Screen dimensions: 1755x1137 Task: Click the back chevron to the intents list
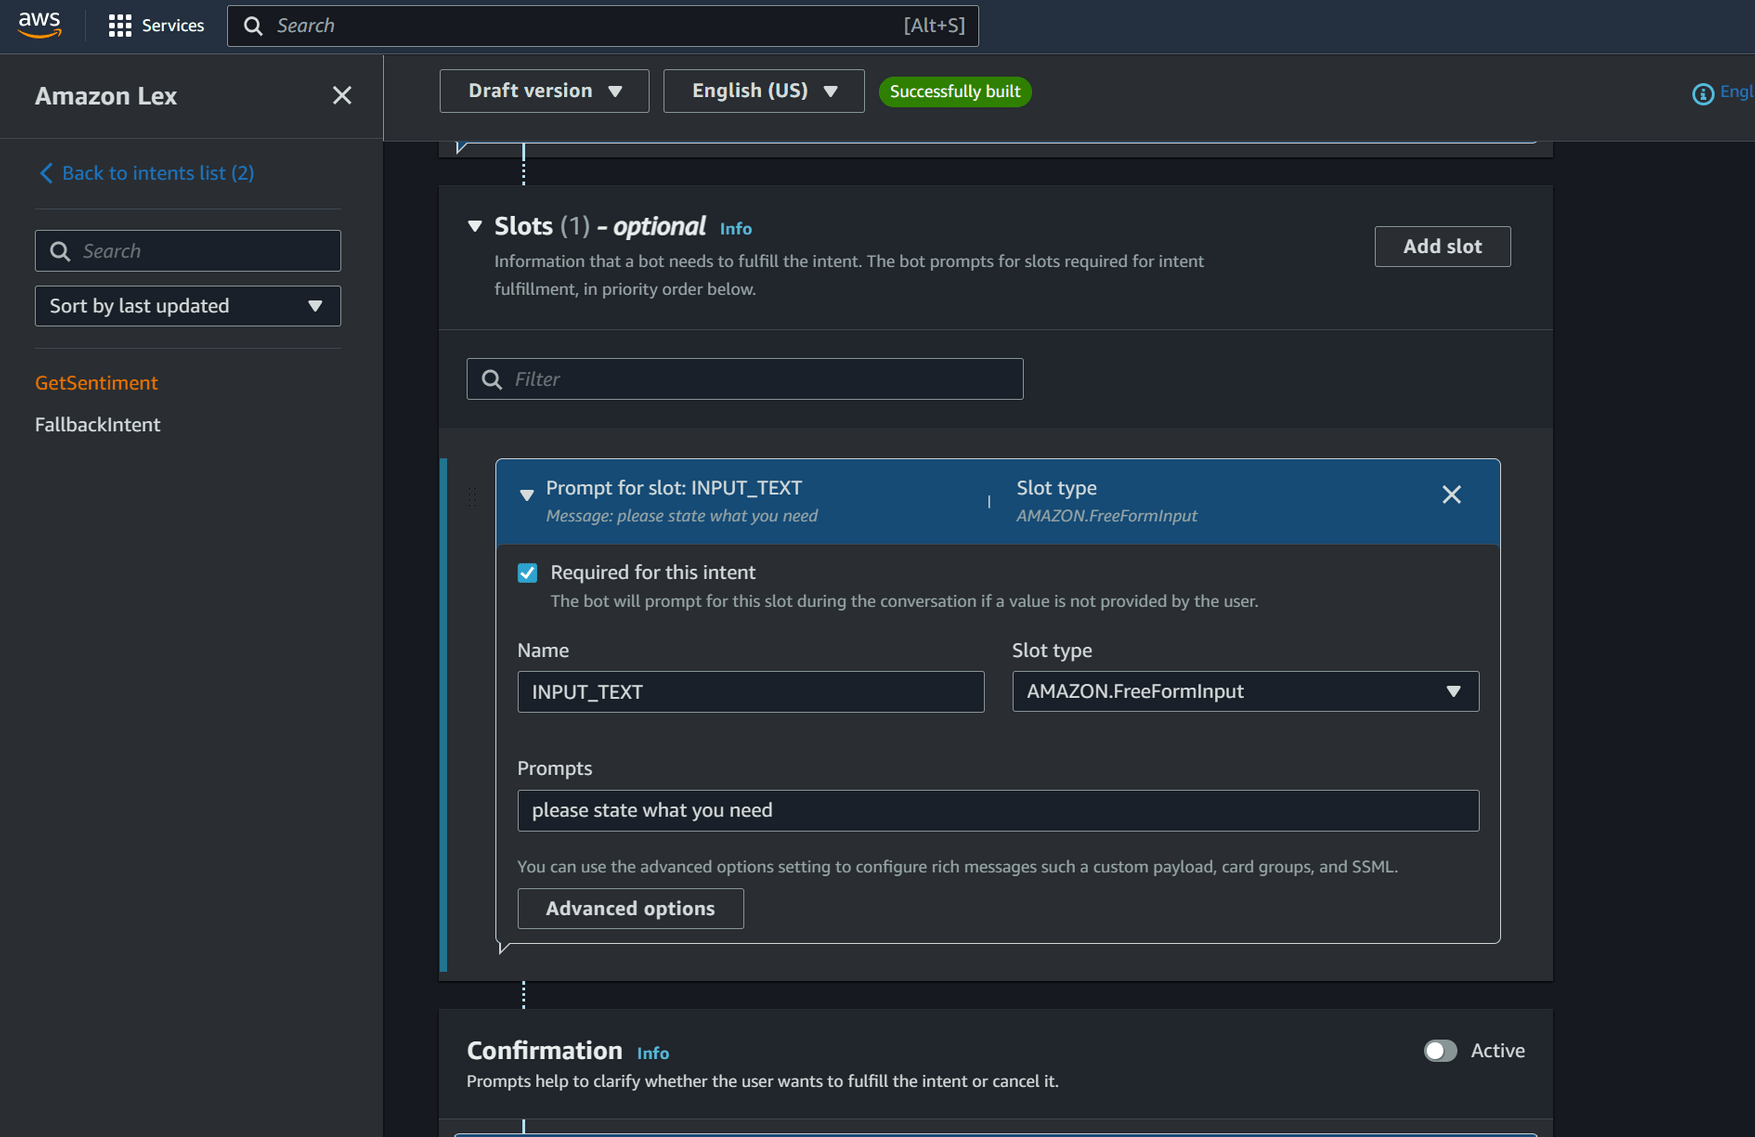click(46, 173)
